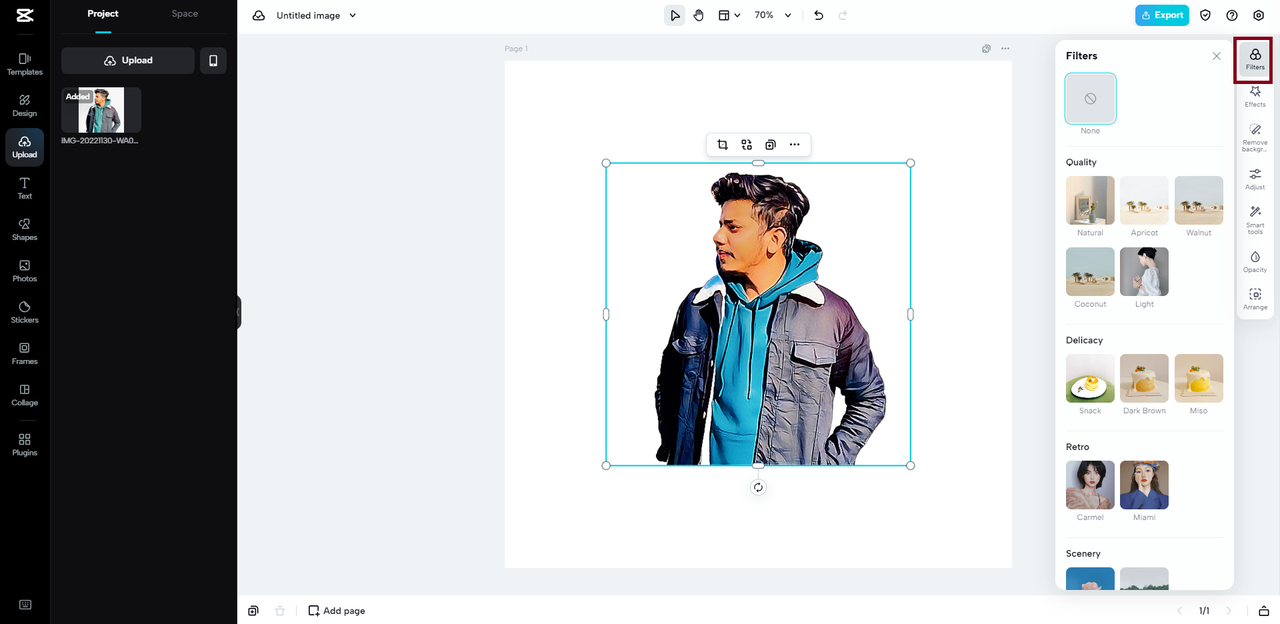Apply the Light filter
1280x624 pixels.
pos(1144,272)
